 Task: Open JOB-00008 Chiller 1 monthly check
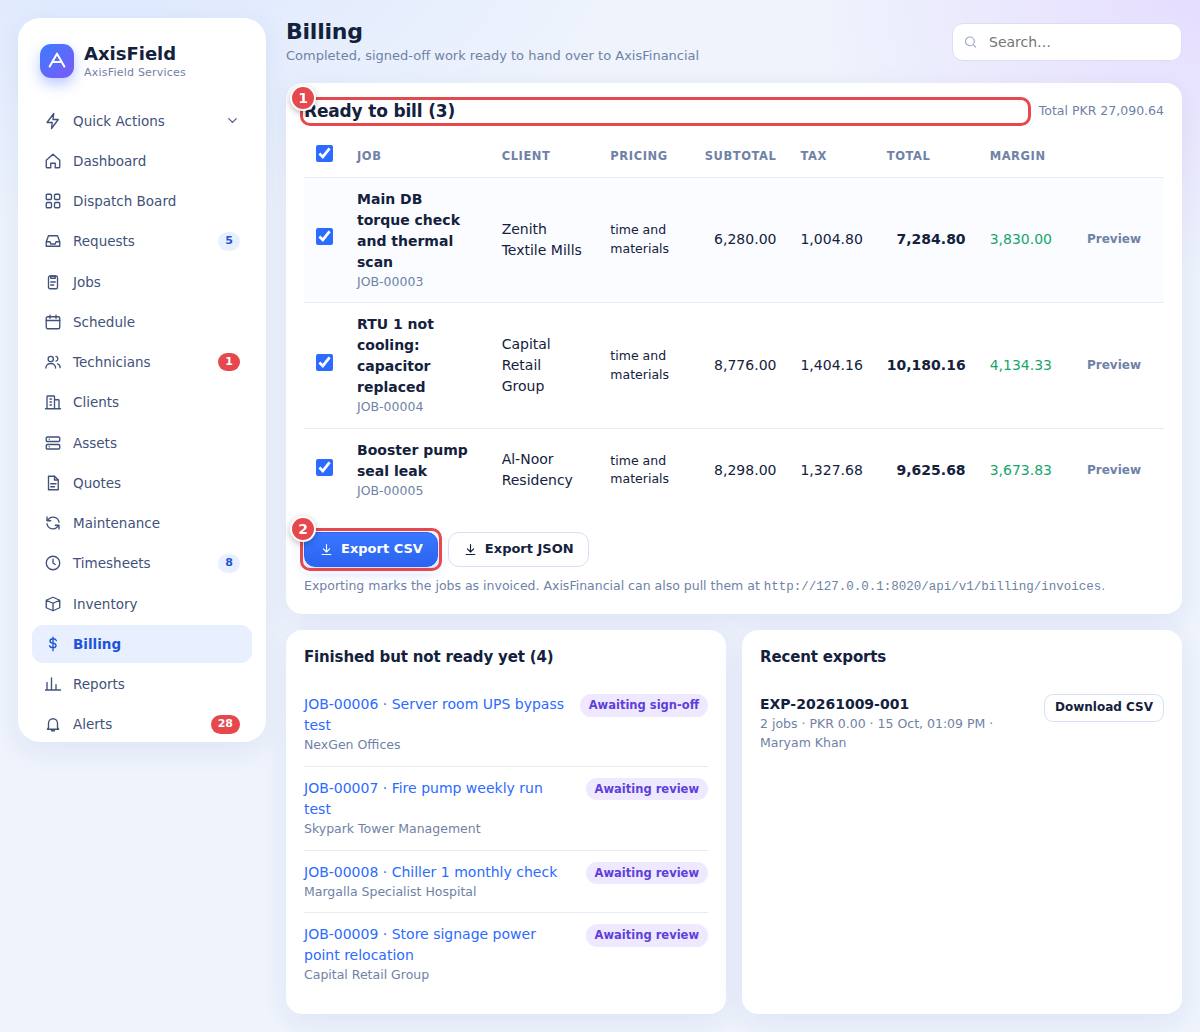431,872
